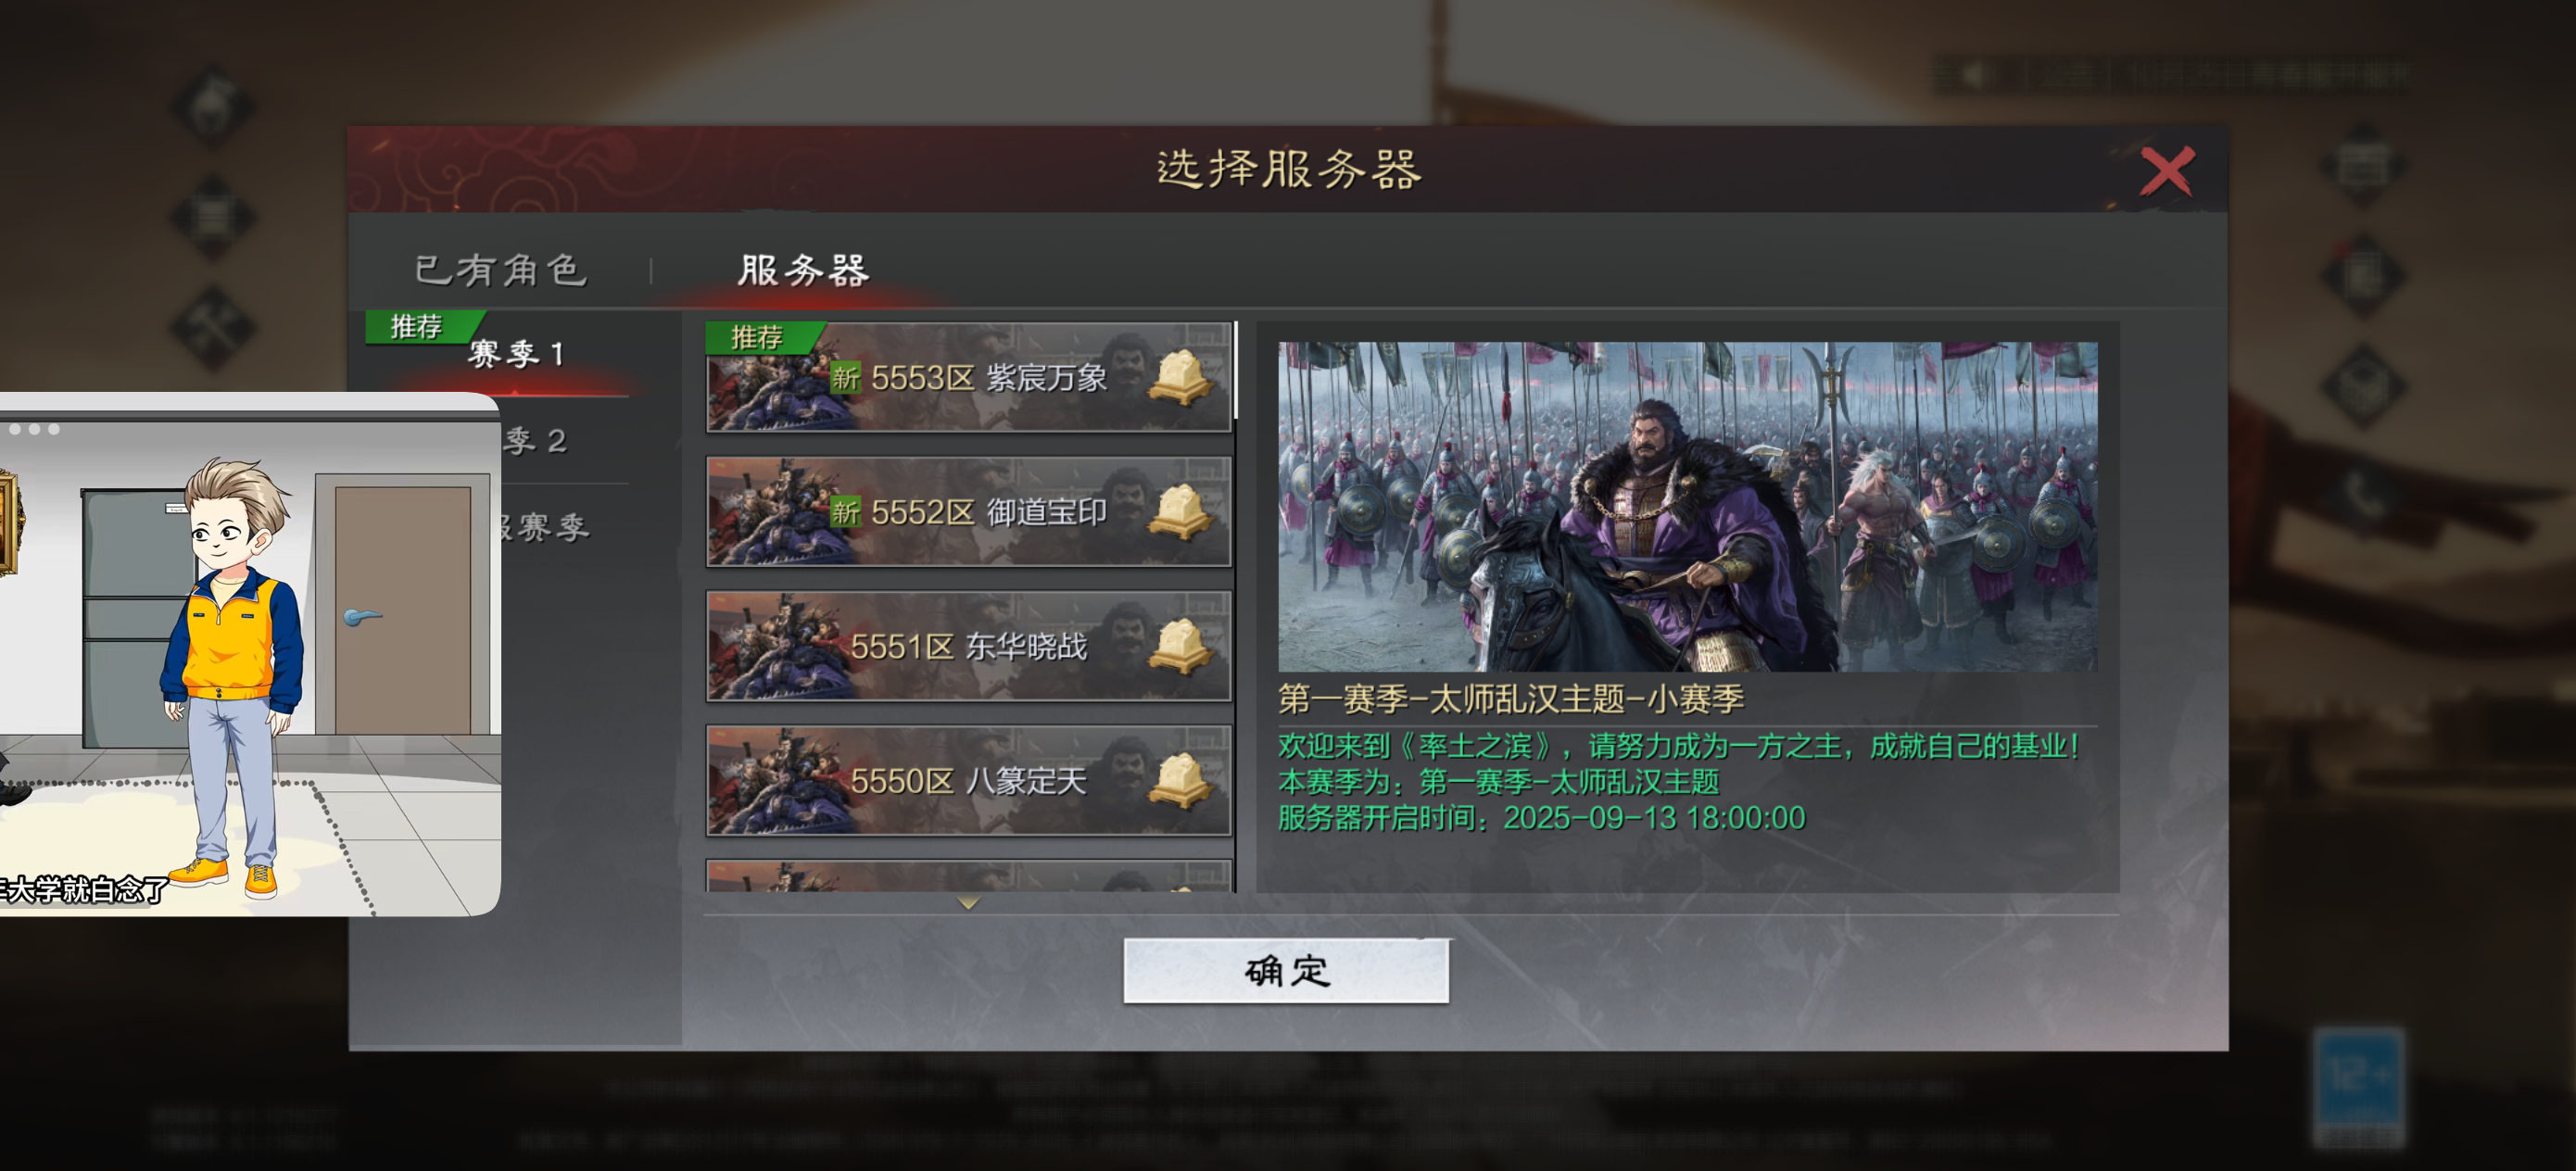2576x1171 pixels.
Task: Click the 12+ age rating badge
Action: tap(2359, 1085)
